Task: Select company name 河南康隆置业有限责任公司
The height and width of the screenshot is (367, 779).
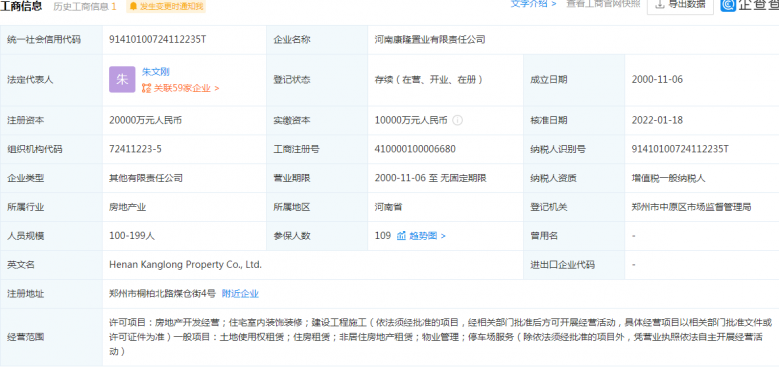Action: [x=430, y=40]
